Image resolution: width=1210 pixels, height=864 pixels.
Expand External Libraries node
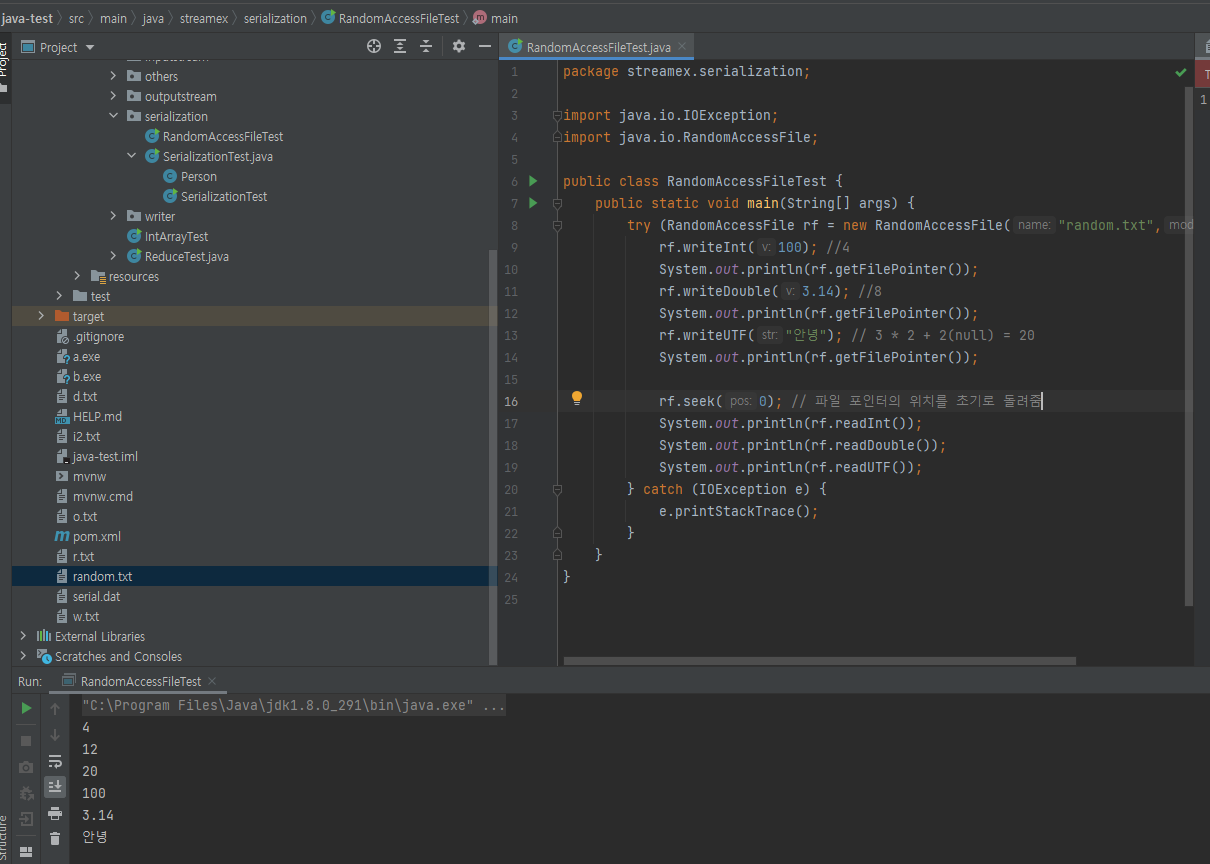click(23, 636)
